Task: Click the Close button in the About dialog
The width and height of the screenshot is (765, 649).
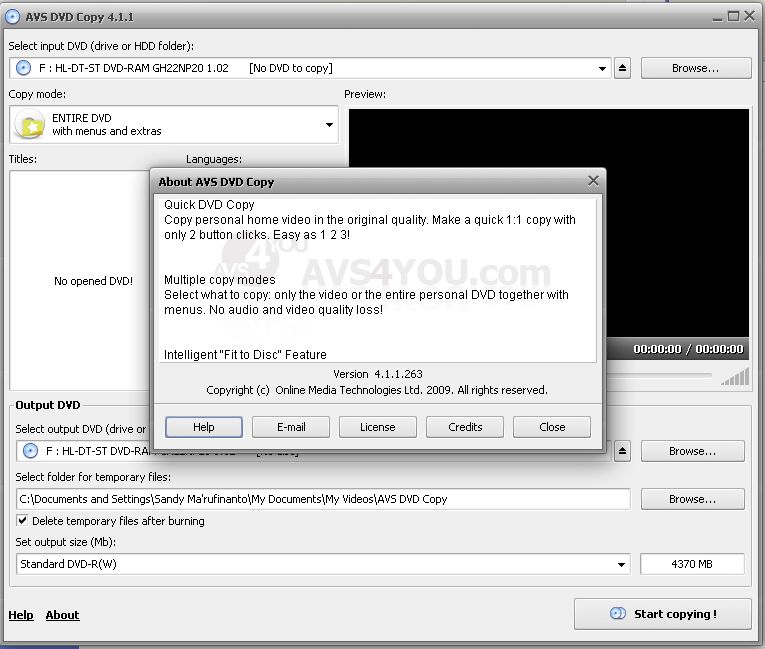Action: pos(552,427)
